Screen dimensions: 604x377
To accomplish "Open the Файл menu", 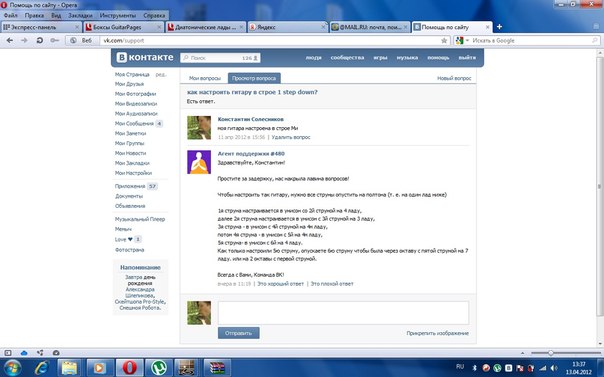I will click(11, 15).
